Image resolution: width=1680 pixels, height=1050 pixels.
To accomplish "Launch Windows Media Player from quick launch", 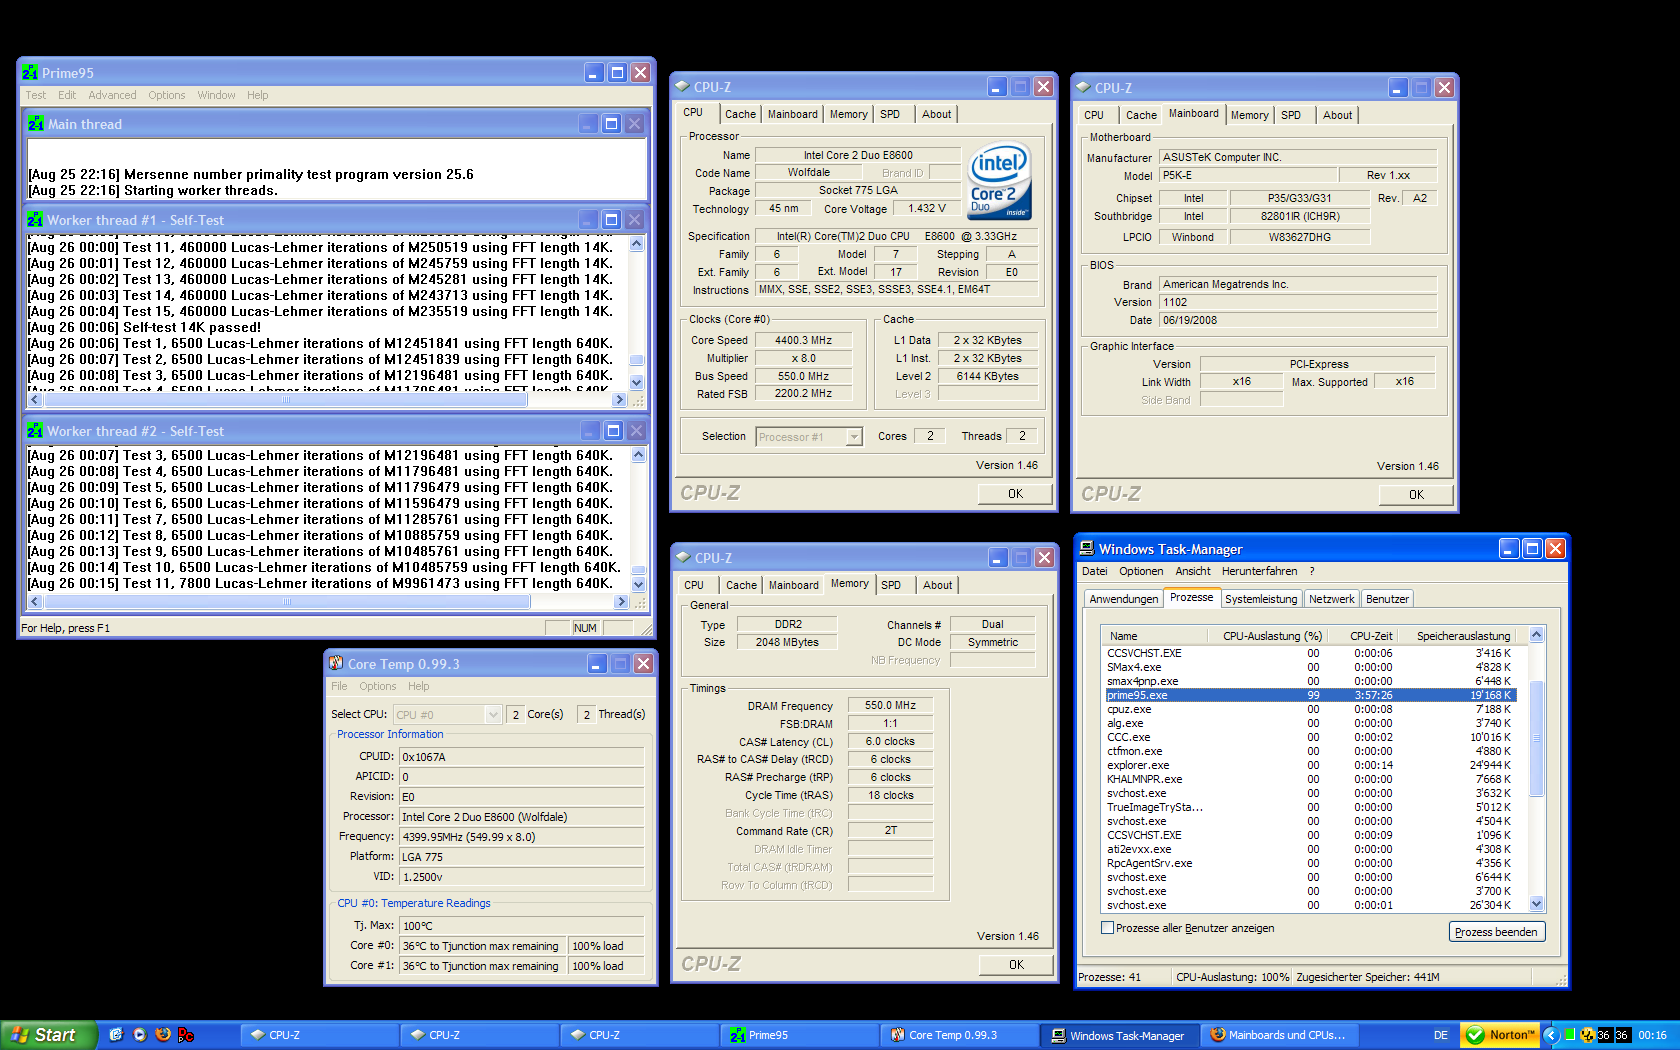I will click(140, 1035).
